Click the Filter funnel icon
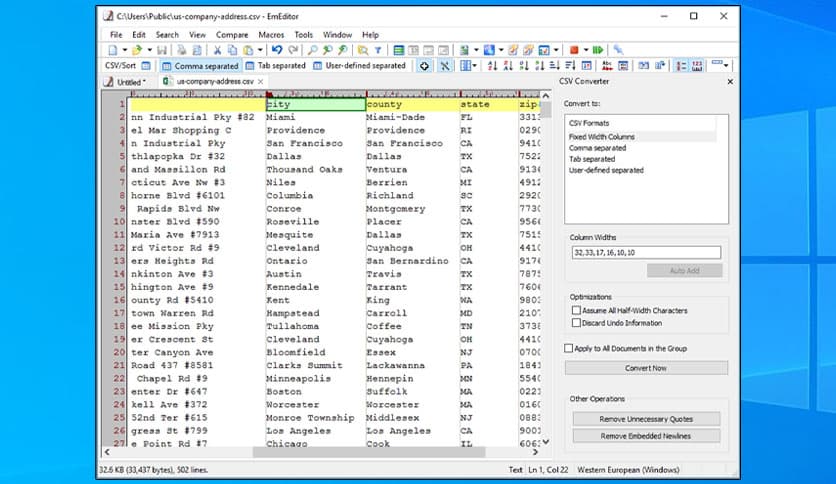 tap(378, 50)
